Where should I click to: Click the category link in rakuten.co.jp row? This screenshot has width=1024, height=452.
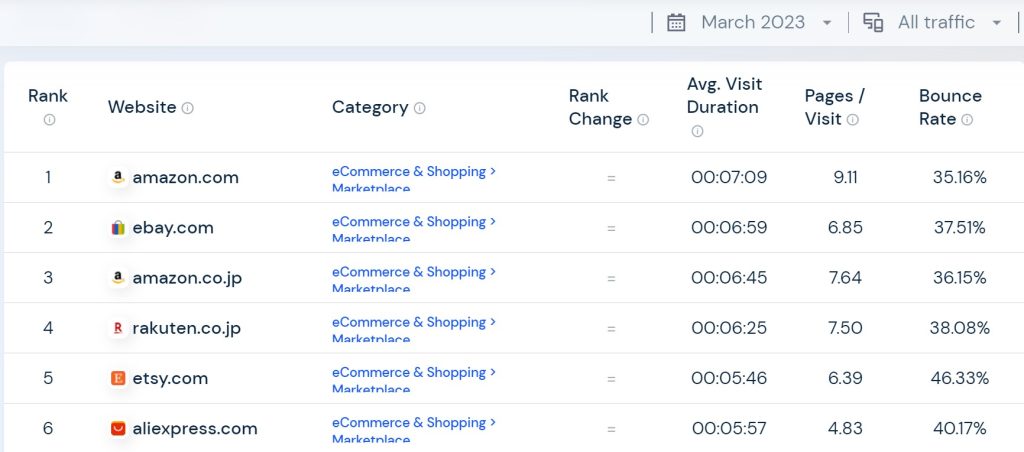414,329
